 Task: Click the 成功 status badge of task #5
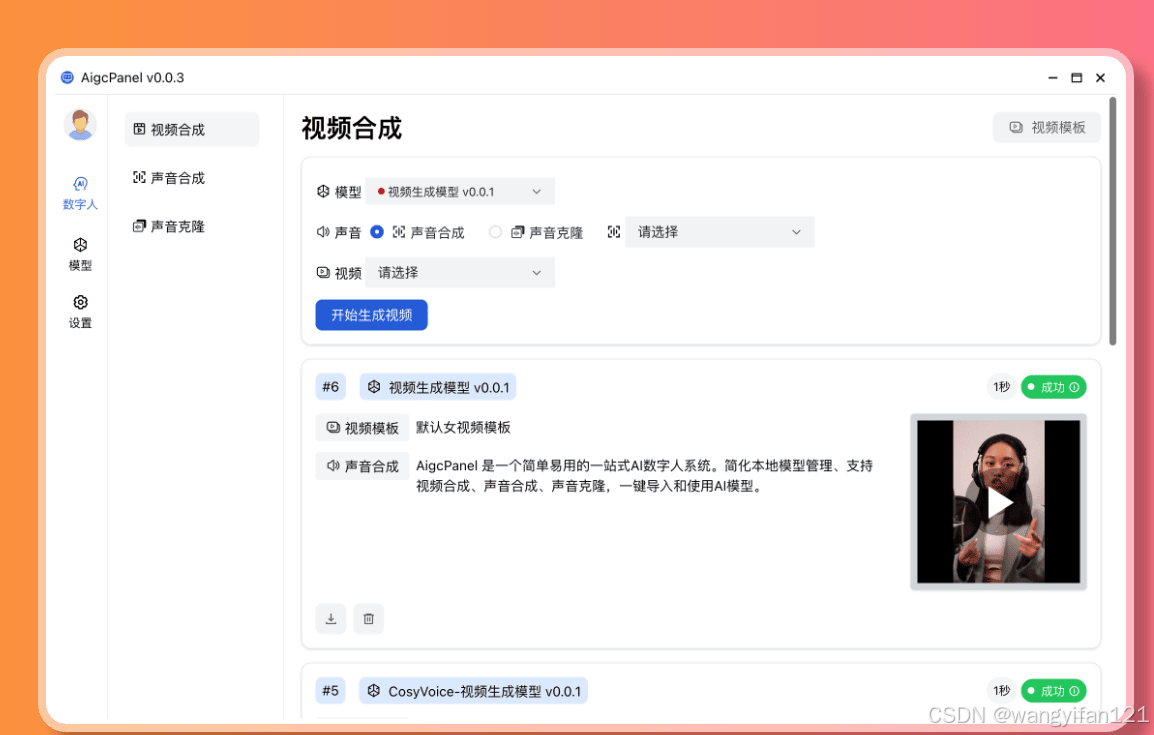coord(1053,691)
